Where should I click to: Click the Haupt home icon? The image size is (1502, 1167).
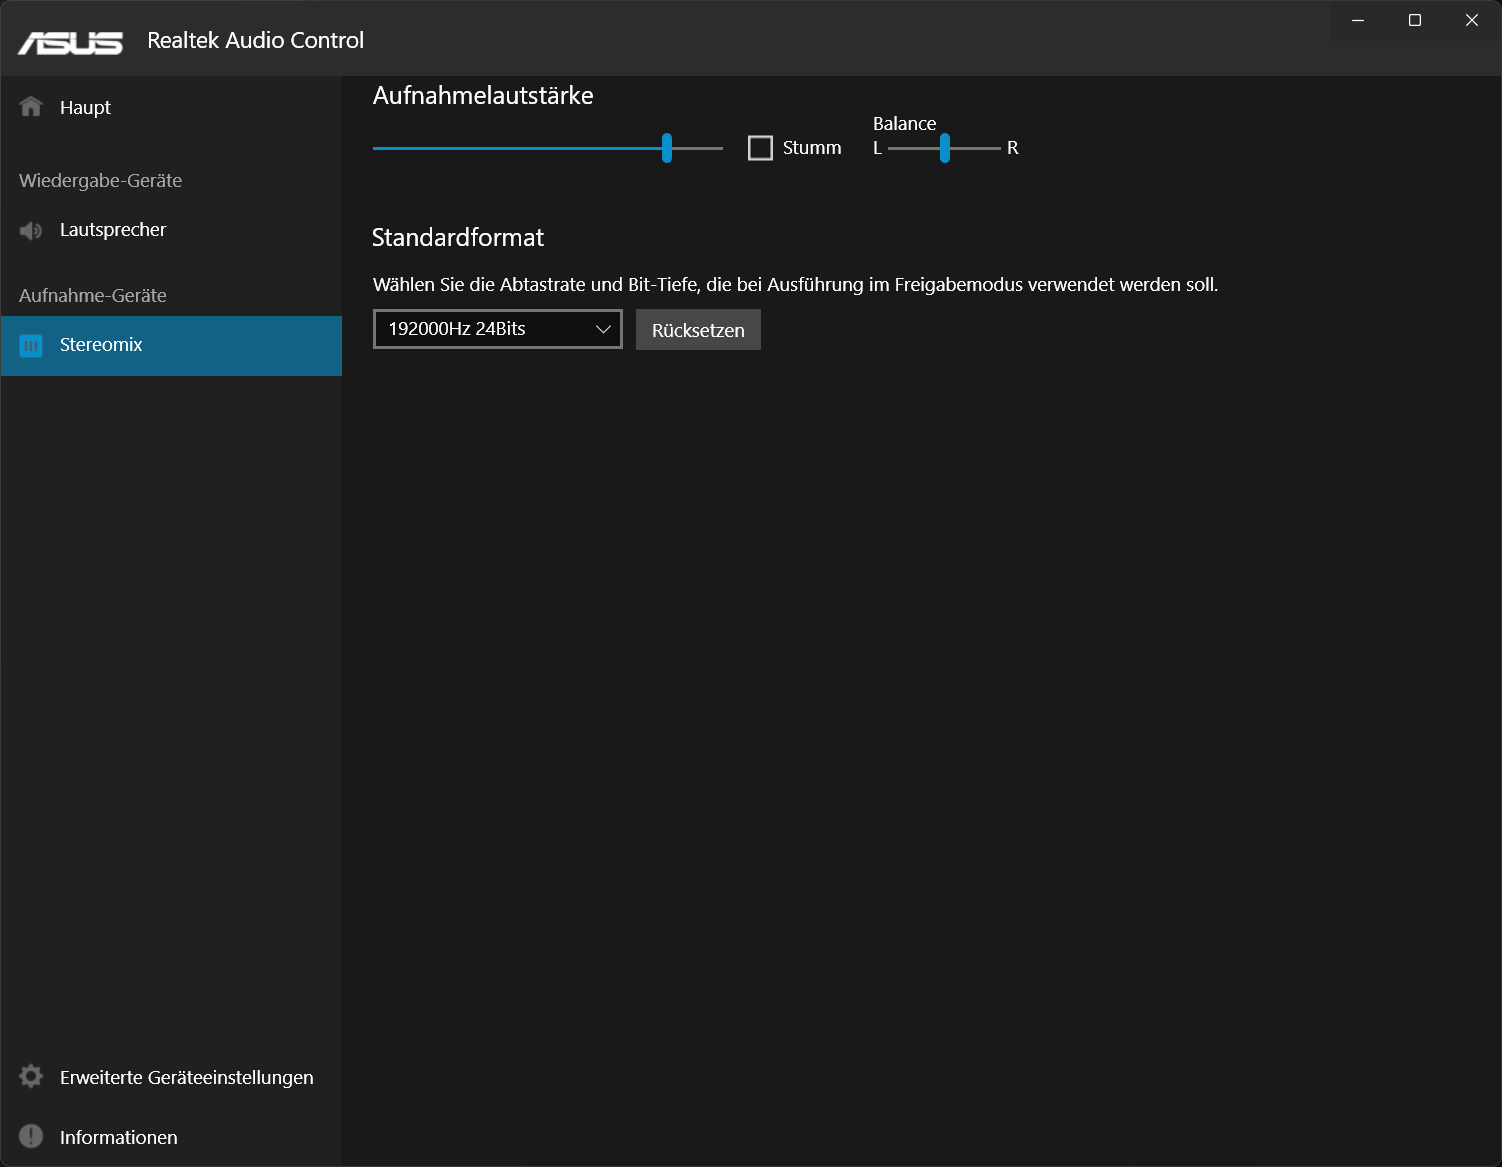point(31,107)
